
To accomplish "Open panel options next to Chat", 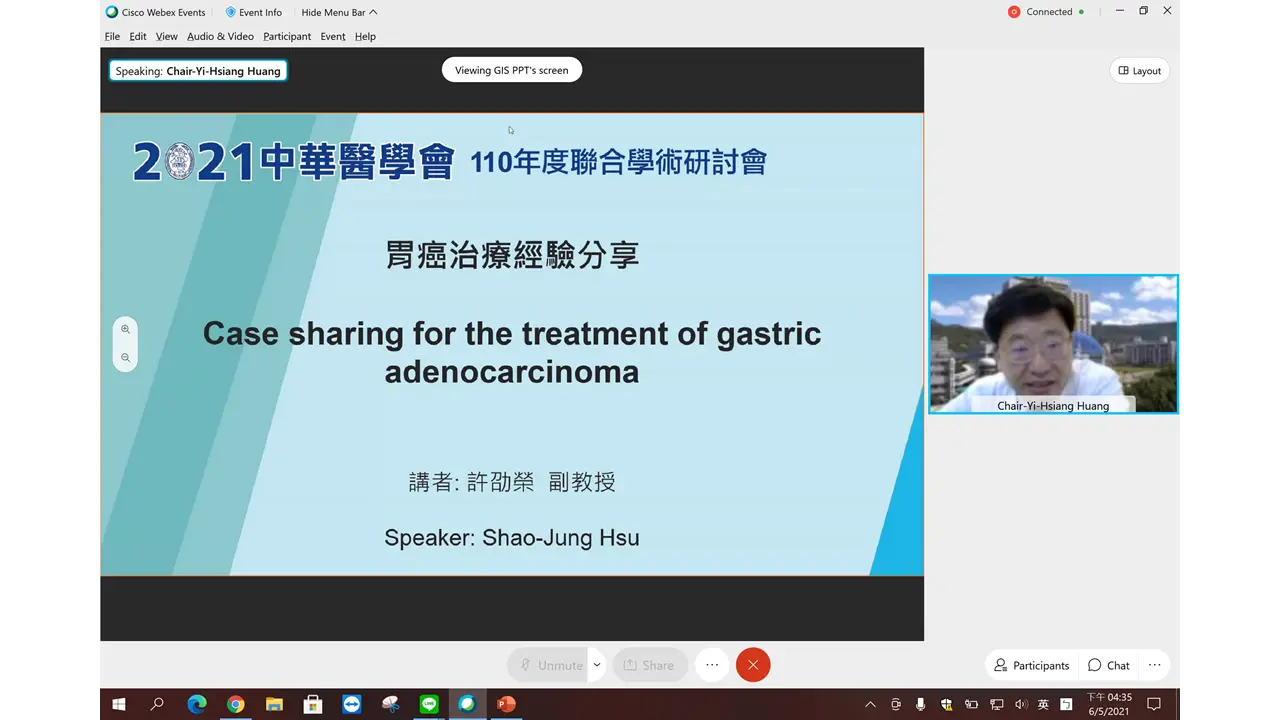I will [x=1154, y=665].
